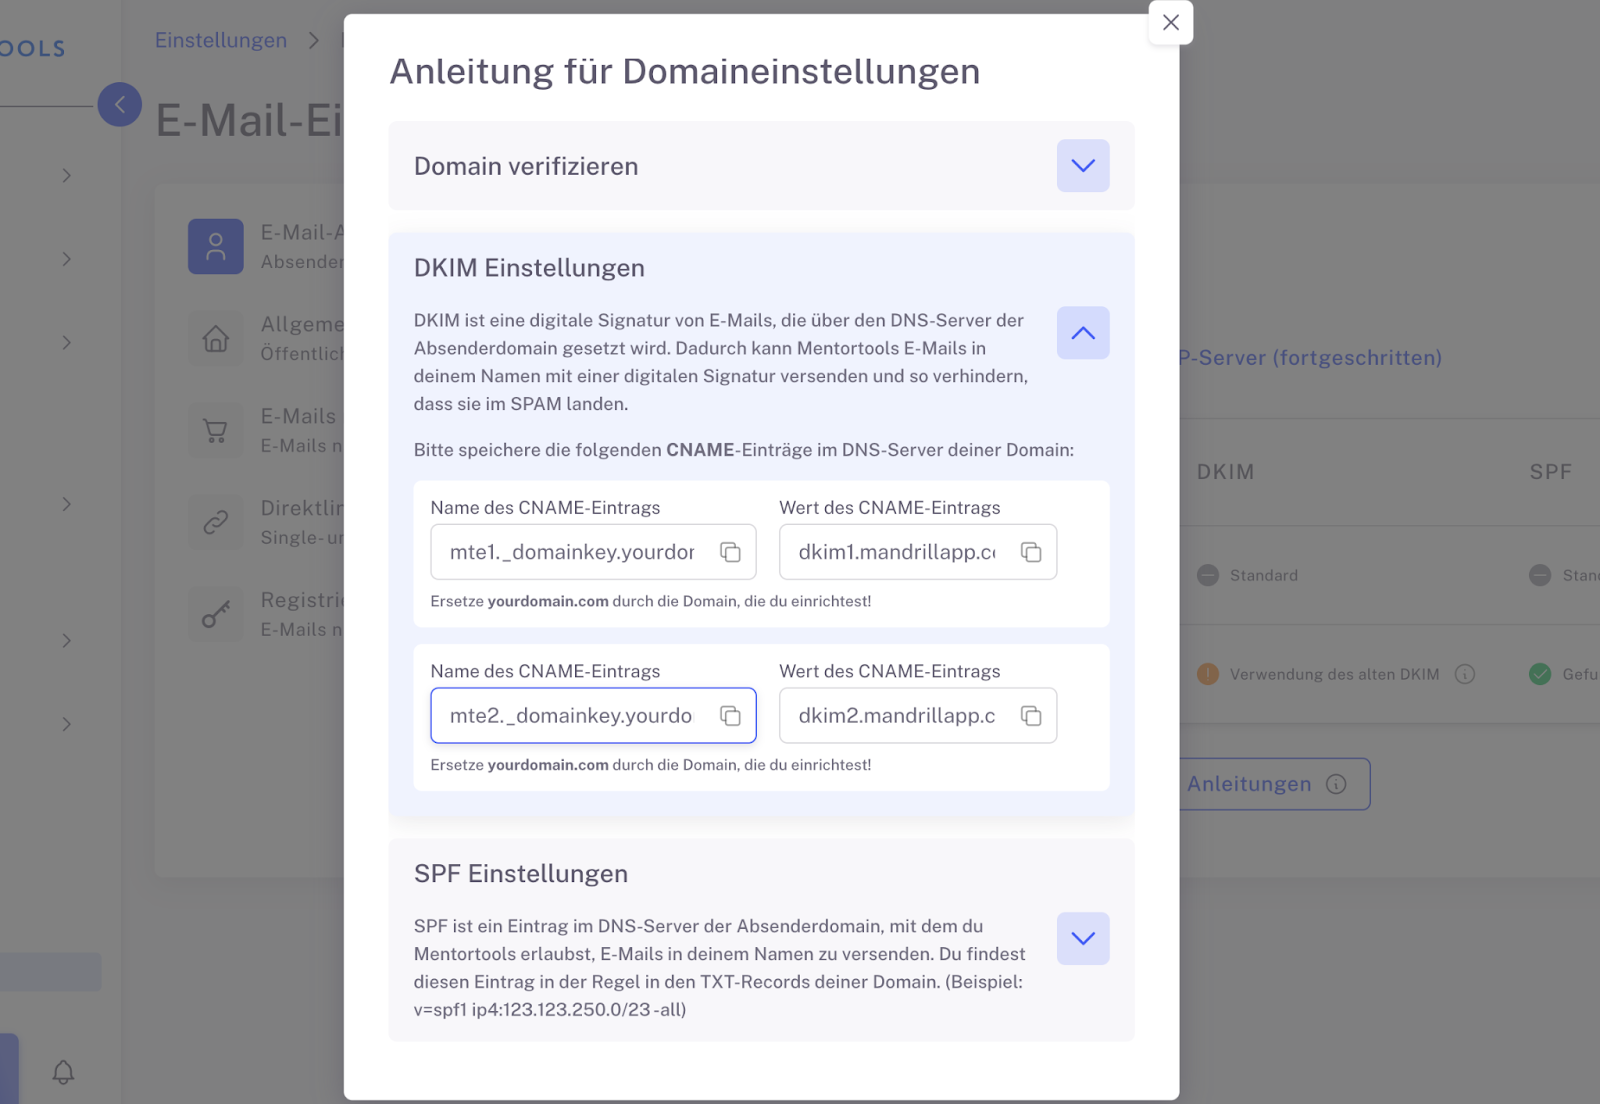This screenshot has height=1104, width=1600.
Task: Select the dkim1.mandrillapp value field
Action: [x=918, y=552]
